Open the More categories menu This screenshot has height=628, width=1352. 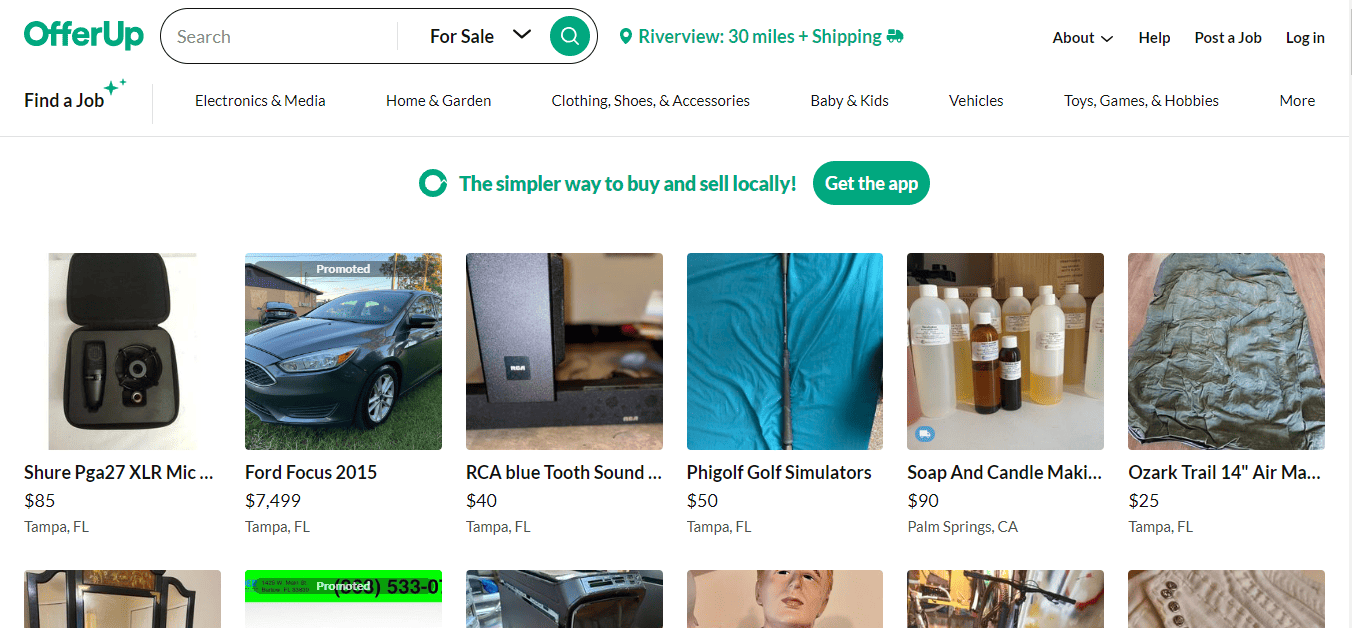tap(1297, 100)
